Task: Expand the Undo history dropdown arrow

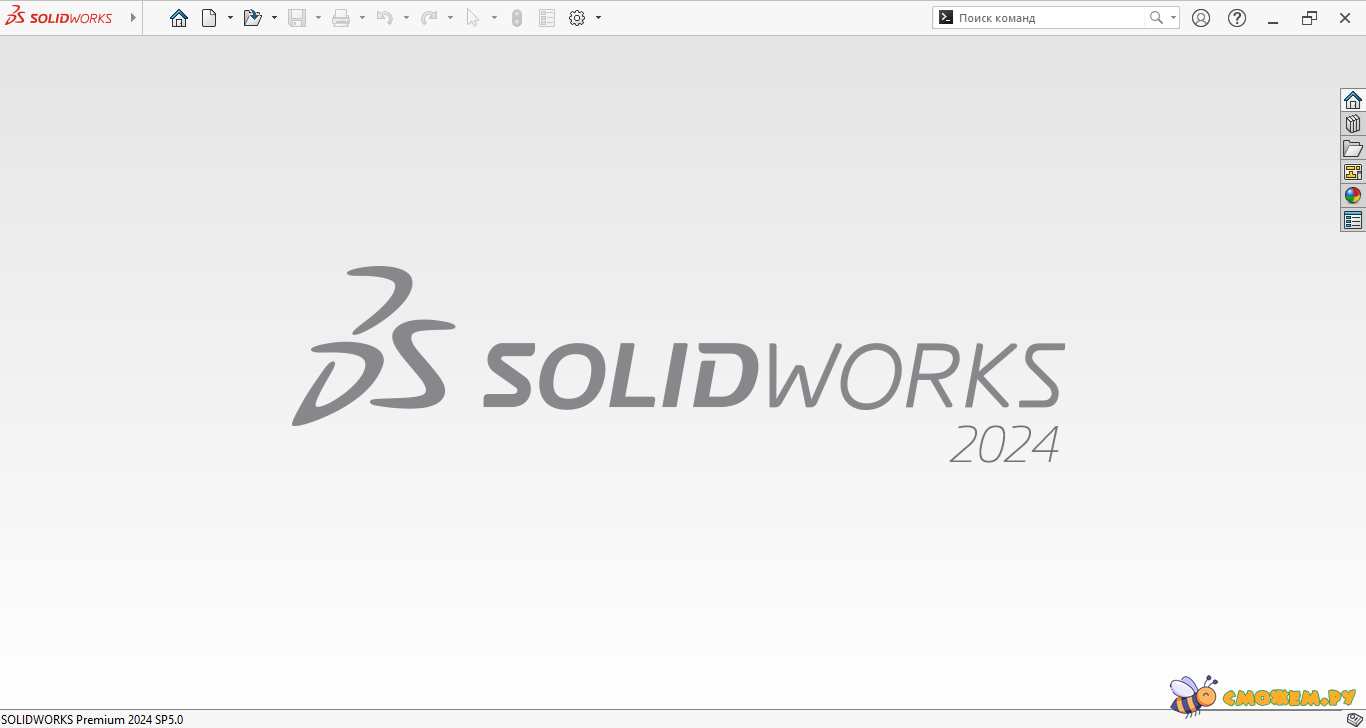Action: 406,18
